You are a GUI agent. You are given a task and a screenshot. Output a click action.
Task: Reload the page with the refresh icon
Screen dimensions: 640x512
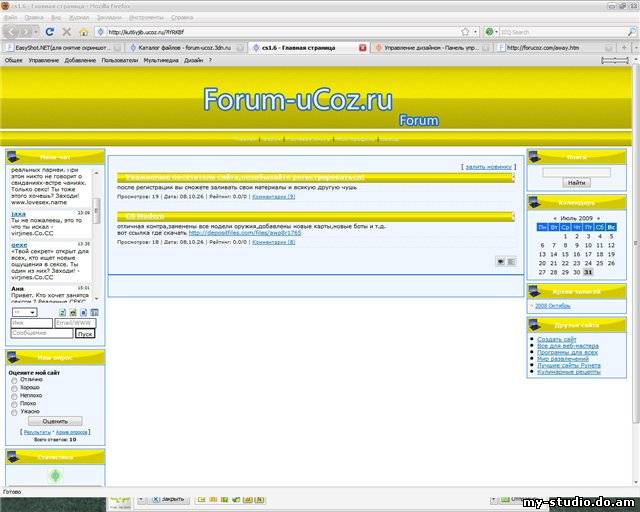point(50,31)
